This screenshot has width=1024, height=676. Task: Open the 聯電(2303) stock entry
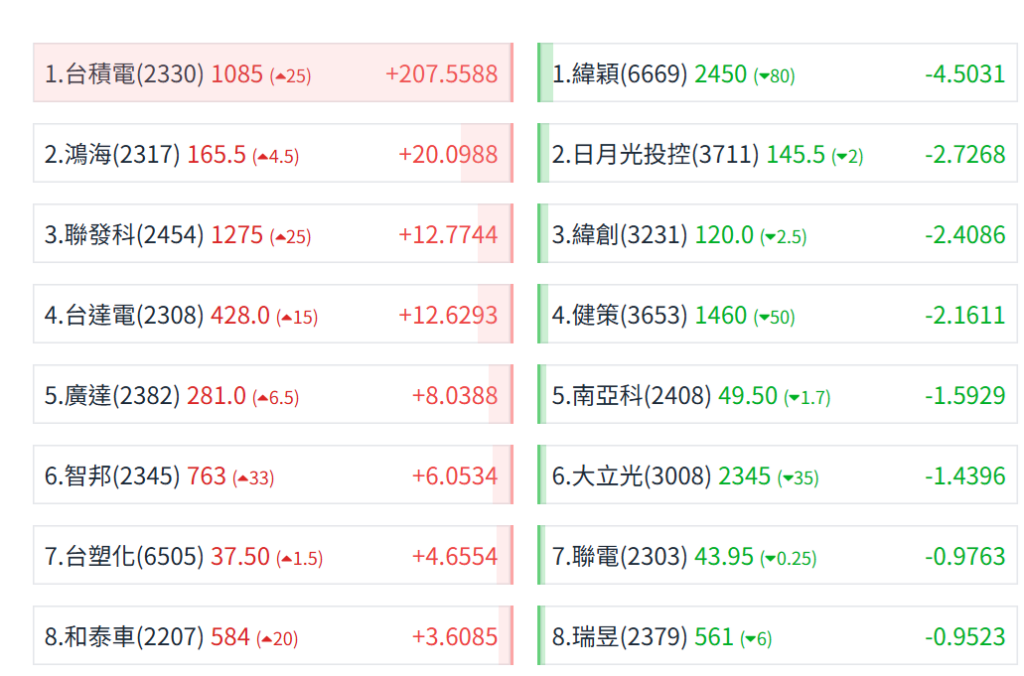[777, 555]
